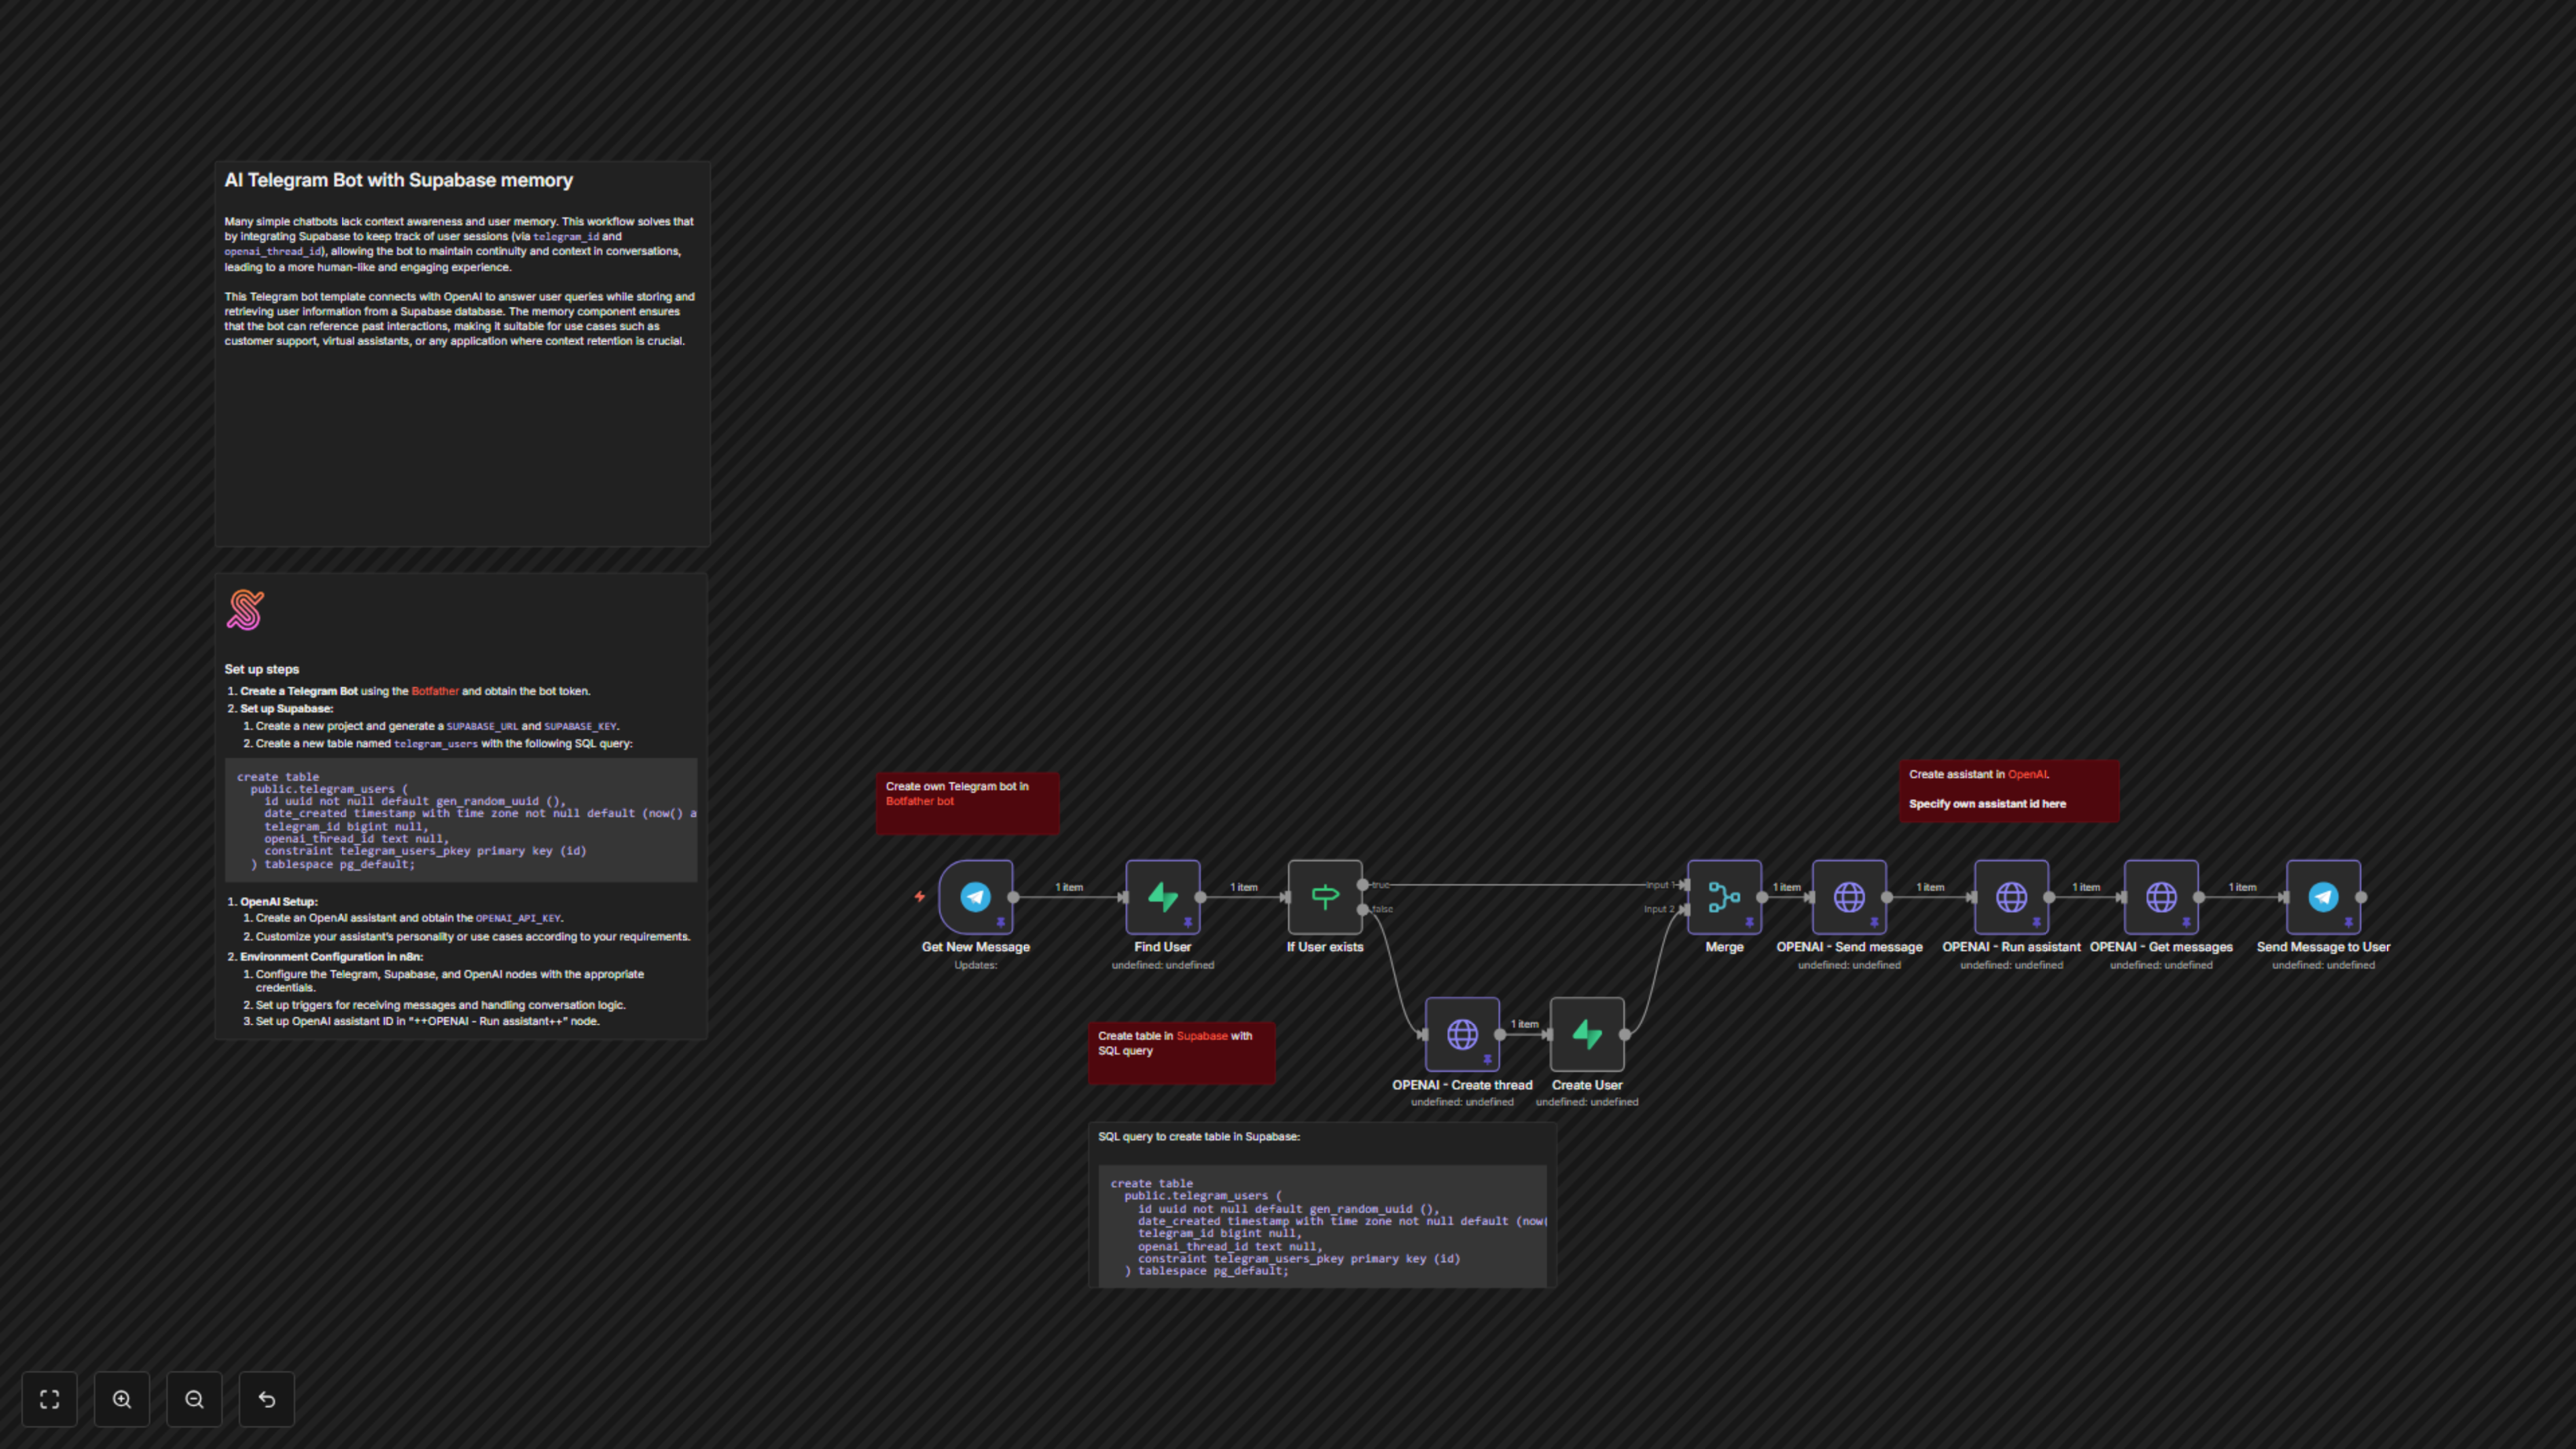This screenshot has height=1449, width=2576.
Task: Open the OPENAI - Create thread node
Action: click(x=1461, y=1034)
